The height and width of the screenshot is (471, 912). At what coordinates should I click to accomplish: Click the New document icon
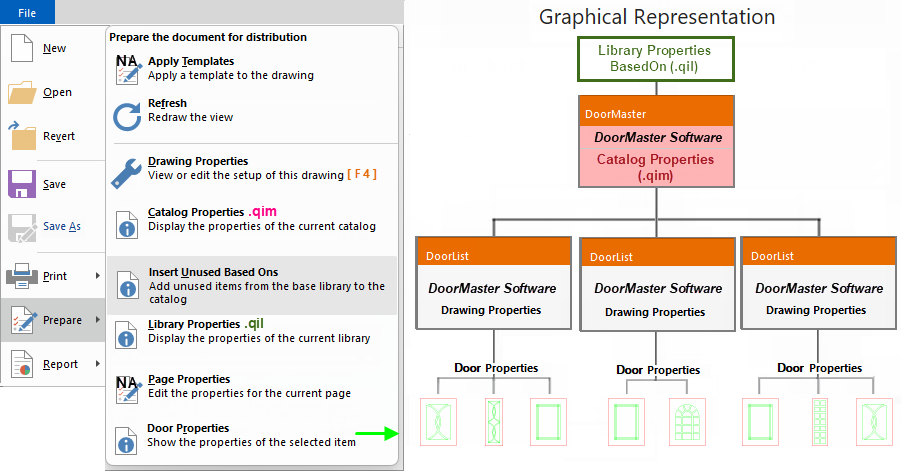pyautogui.click(x=22, y=48)
